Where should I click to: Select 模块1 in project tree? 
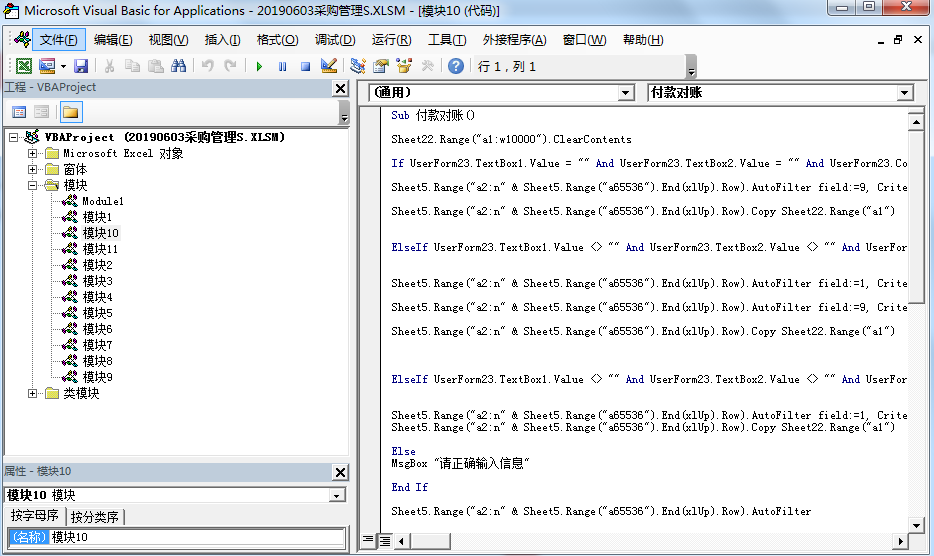point(97,218)
